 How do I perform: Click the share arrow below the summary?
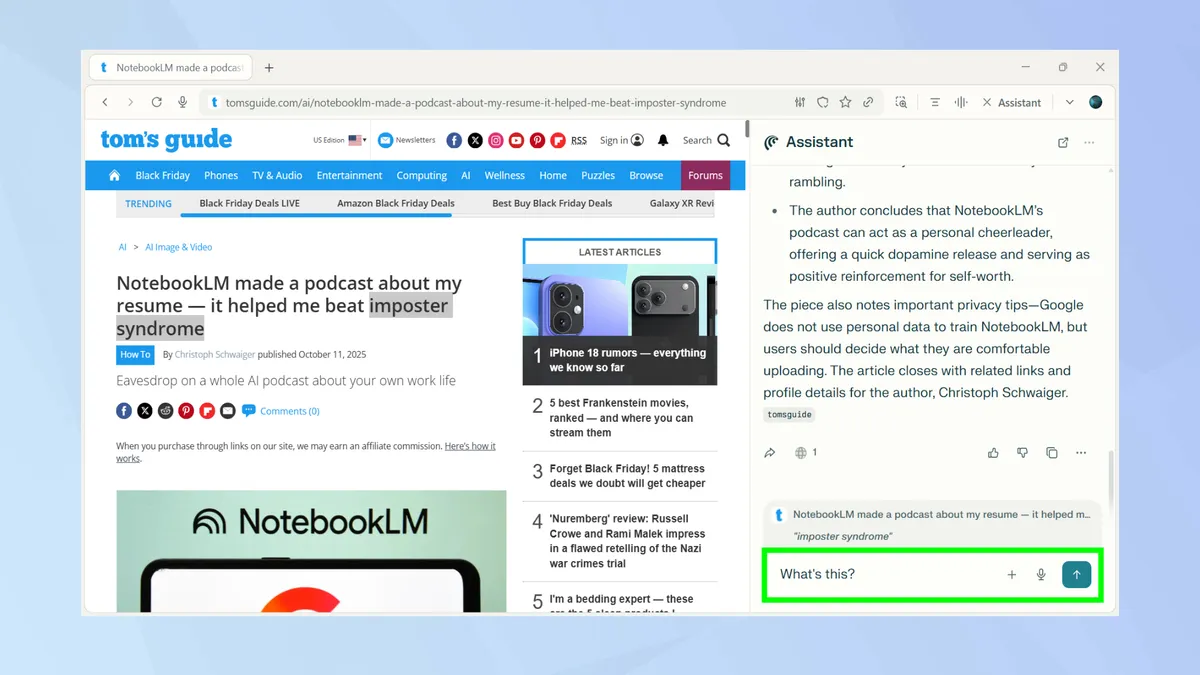[x=770, y=453]
